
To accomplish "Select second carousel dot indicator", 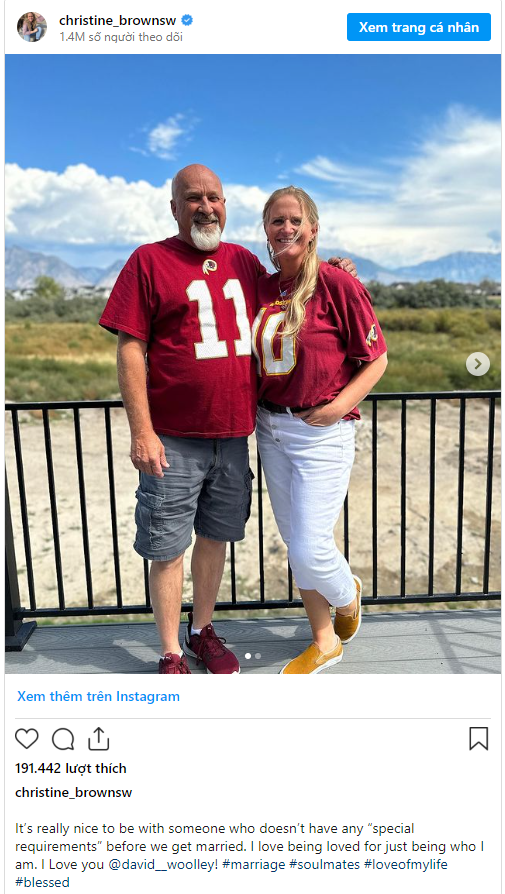I will pyautogui.click(x=258, y=656).
